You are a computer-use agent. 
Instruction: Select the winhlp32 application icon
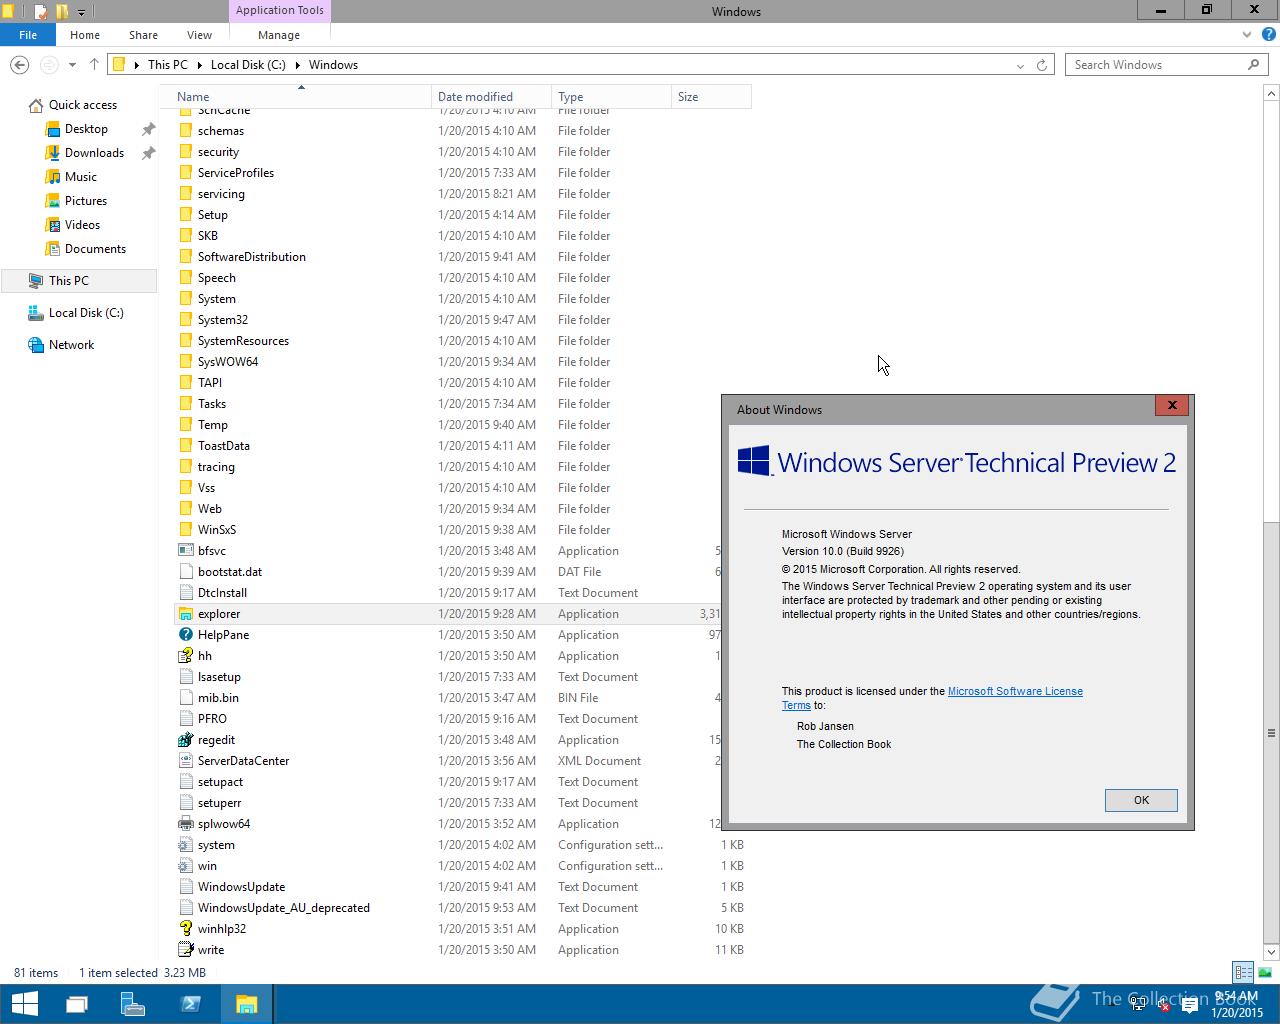click(185, 929)
